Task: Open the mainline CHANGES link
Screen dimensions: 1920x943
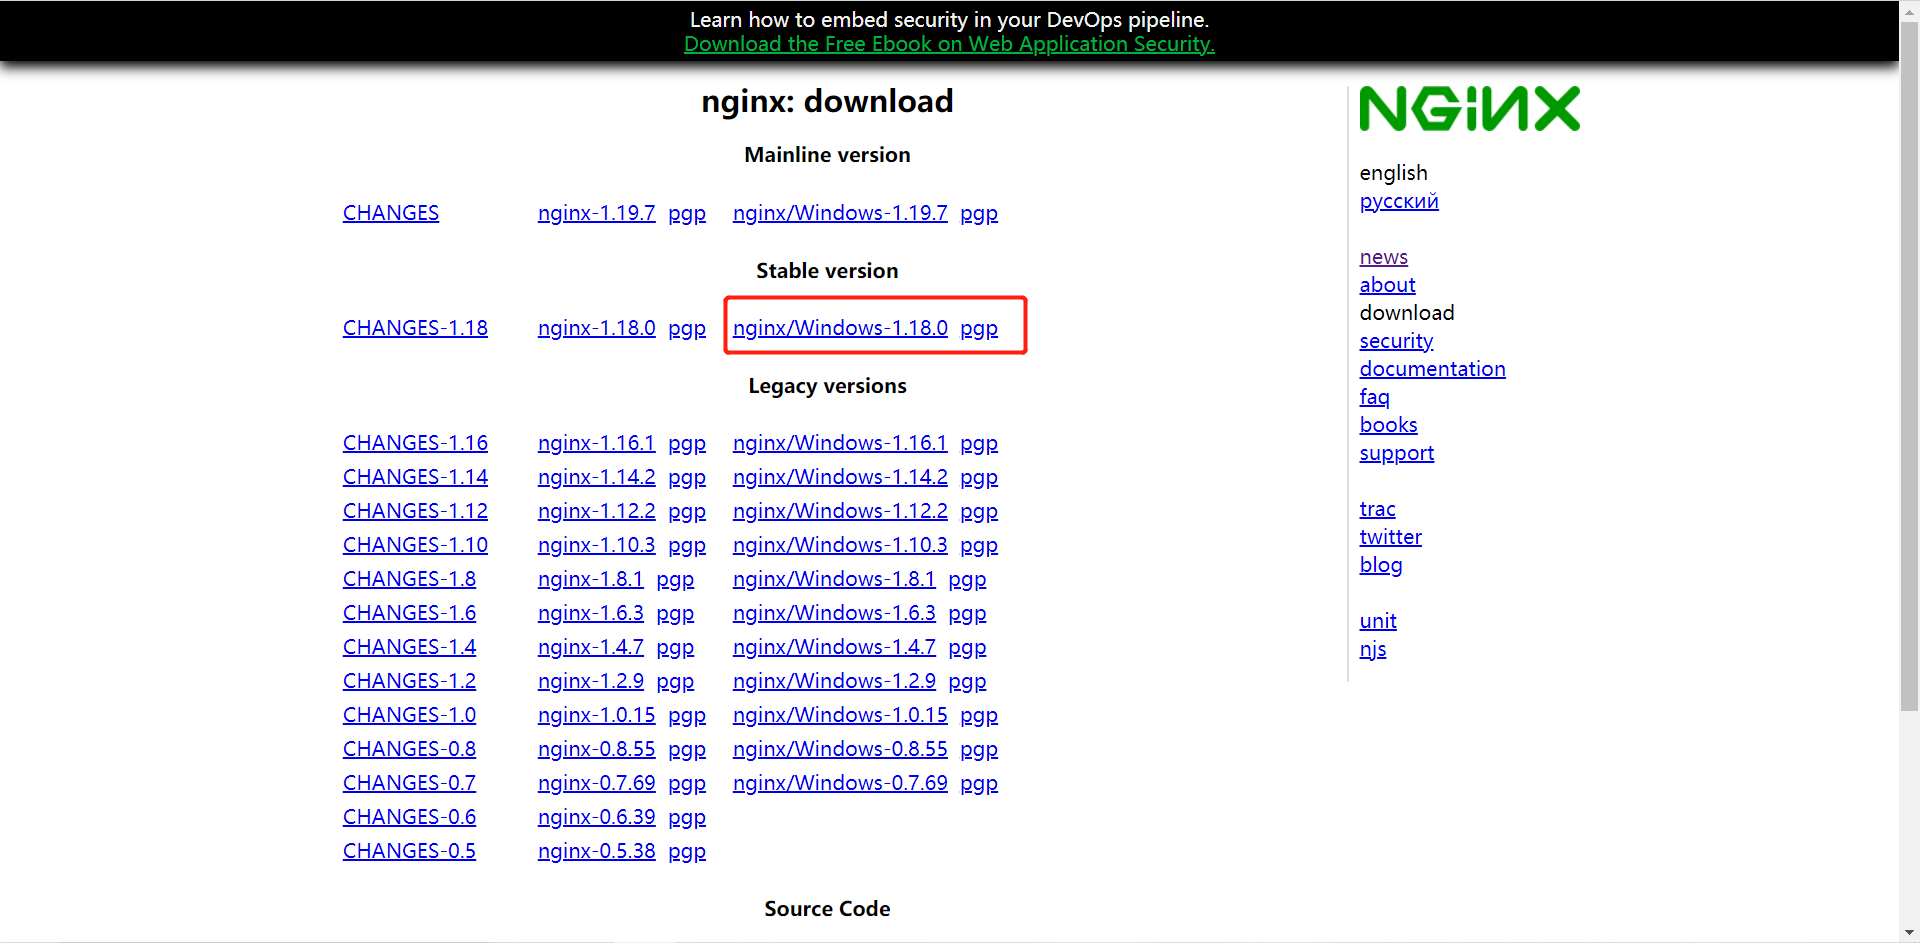Action: 391,213
